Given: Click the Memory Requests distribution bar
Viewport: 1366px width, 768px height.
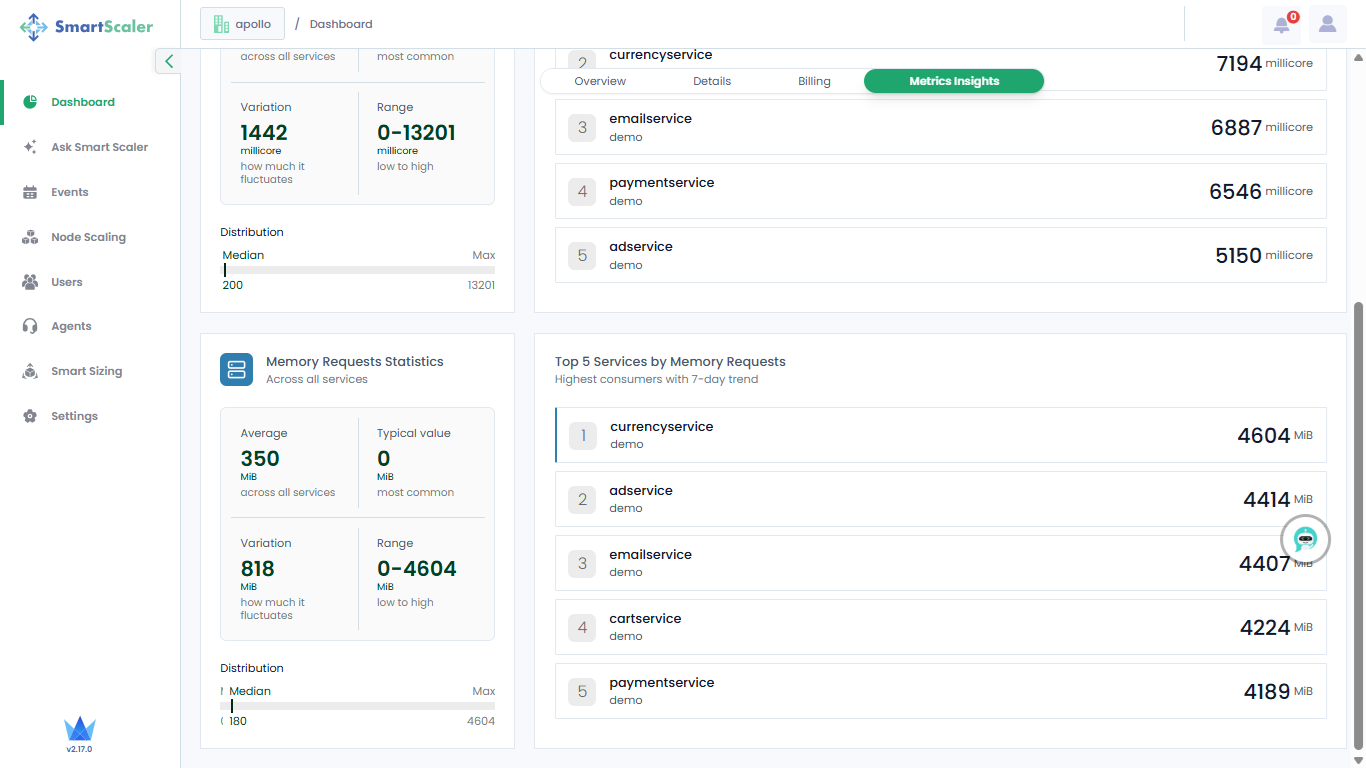Looking at the screenshot, I should tap(358, 706).
